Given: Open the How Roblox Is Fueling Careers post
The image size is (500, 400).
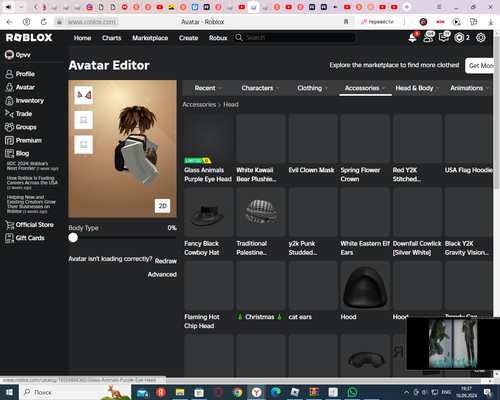Looking at the screenshot, I should [32, 183].
